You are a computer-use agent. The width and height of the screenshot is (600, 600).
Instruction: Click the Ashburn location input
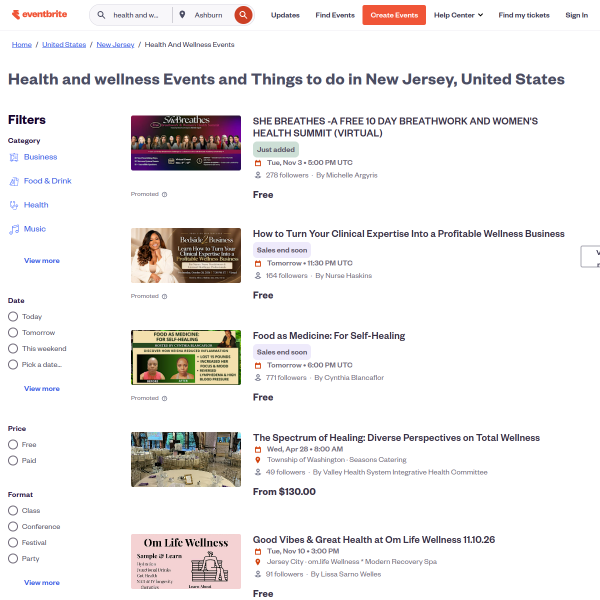click(209, 15)
